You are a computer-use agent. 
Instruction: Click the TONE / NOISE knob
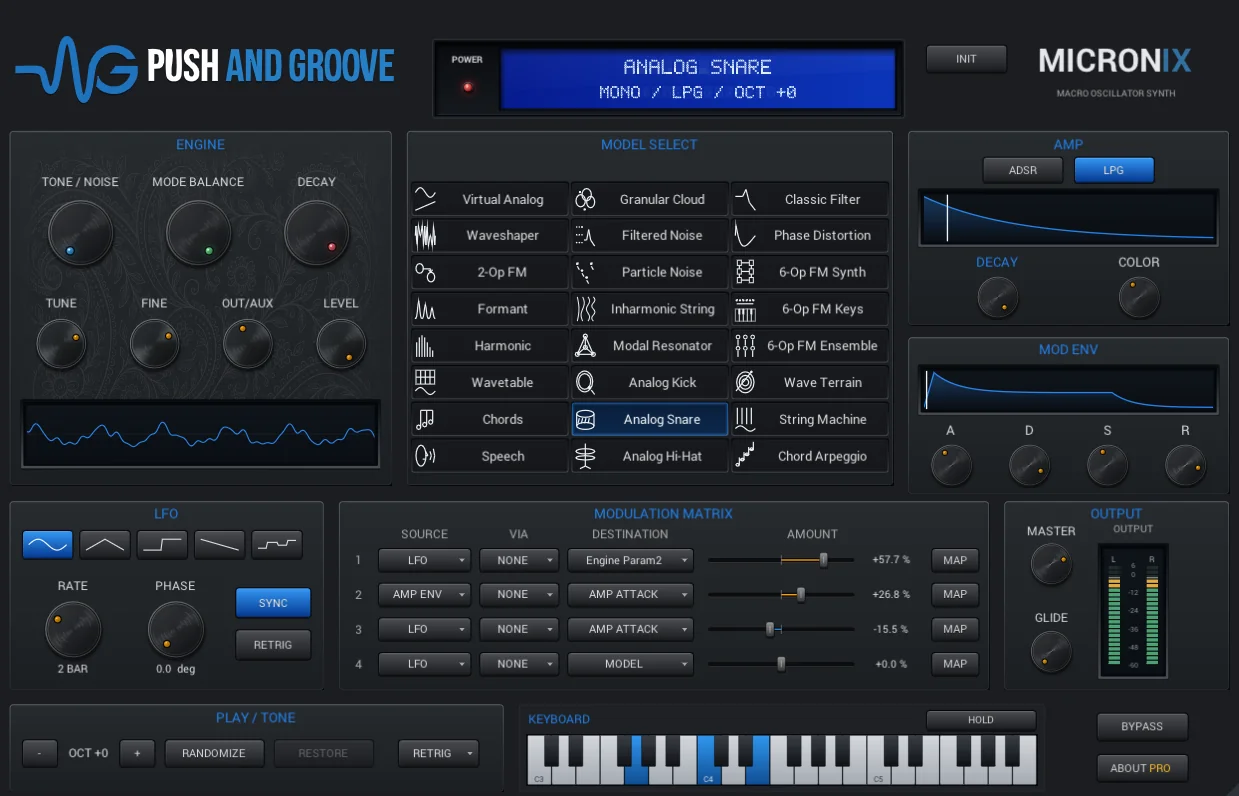(x=80, y=232)
